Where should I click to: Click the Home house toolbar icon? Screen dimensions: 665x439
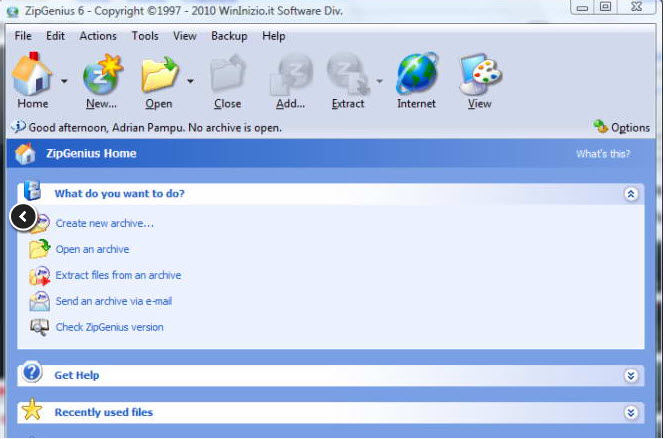(x=32, y=75)
